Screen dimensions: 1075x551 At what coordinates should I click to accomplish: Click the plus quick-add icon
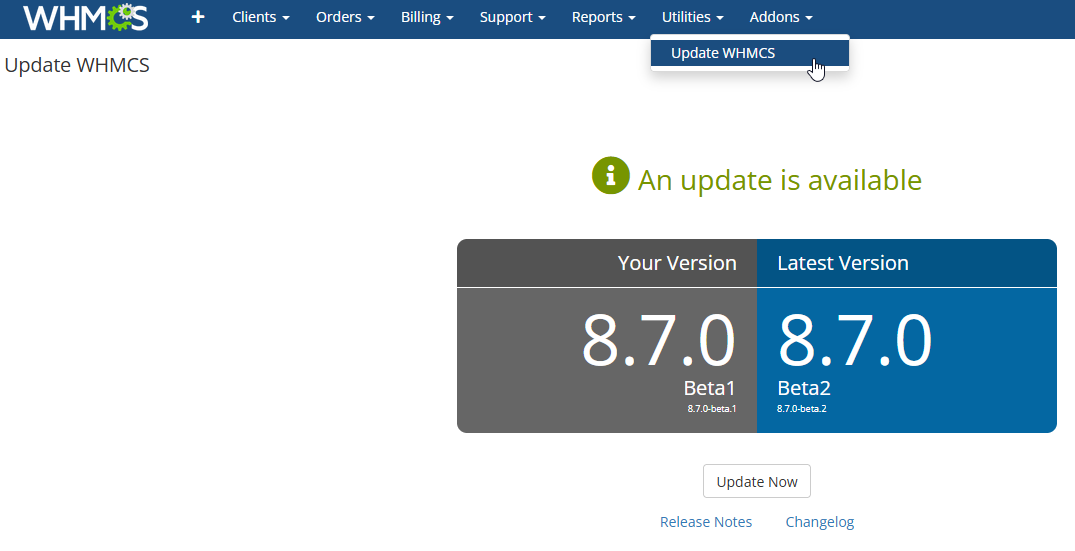tap(198, 17)
